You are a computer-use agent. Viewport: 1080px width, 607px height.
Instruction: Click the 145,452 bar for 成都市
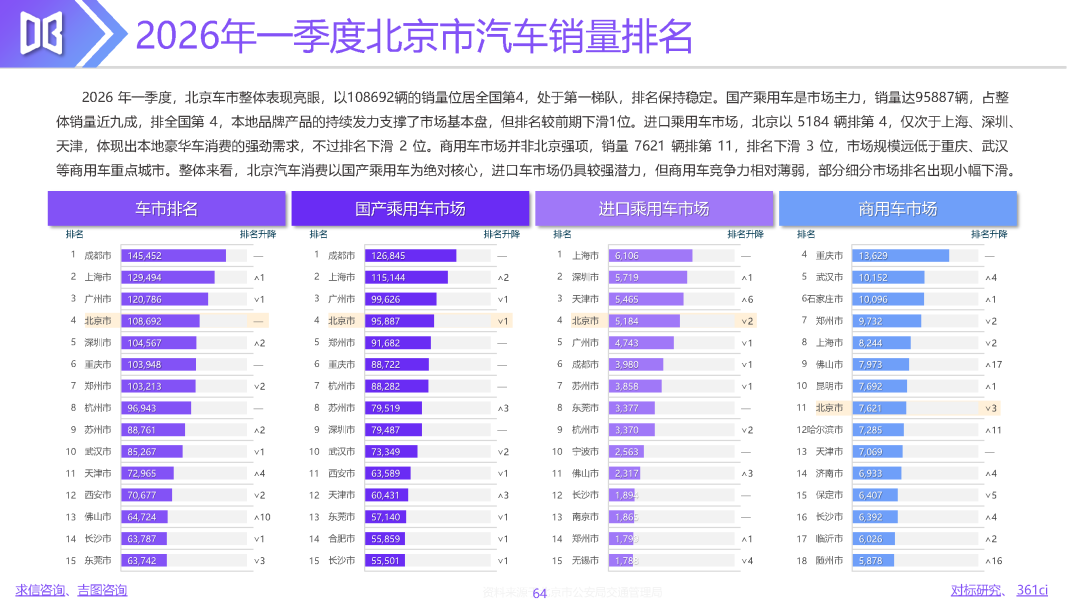(174, 256)
